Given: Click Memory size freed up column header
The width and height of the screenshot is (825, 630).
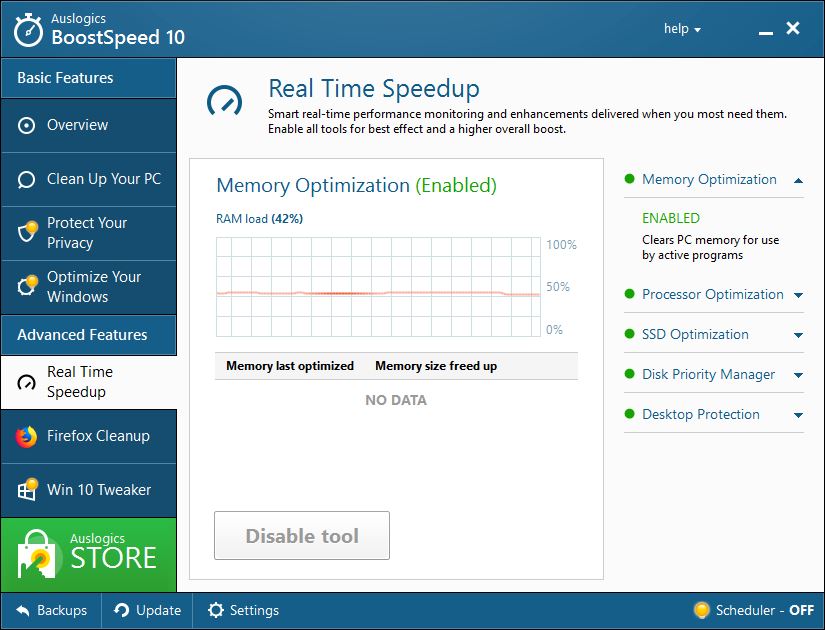Looking at the screenshot, I should (436, 366).
